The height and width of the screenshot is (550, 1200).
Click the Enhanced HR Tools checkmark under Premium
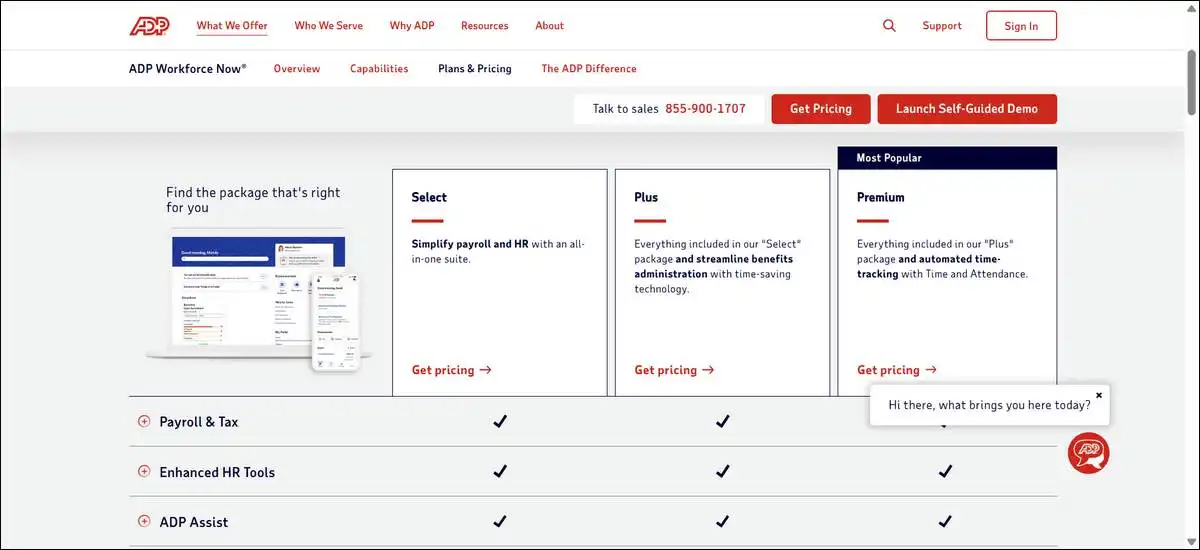pos(945,472)
